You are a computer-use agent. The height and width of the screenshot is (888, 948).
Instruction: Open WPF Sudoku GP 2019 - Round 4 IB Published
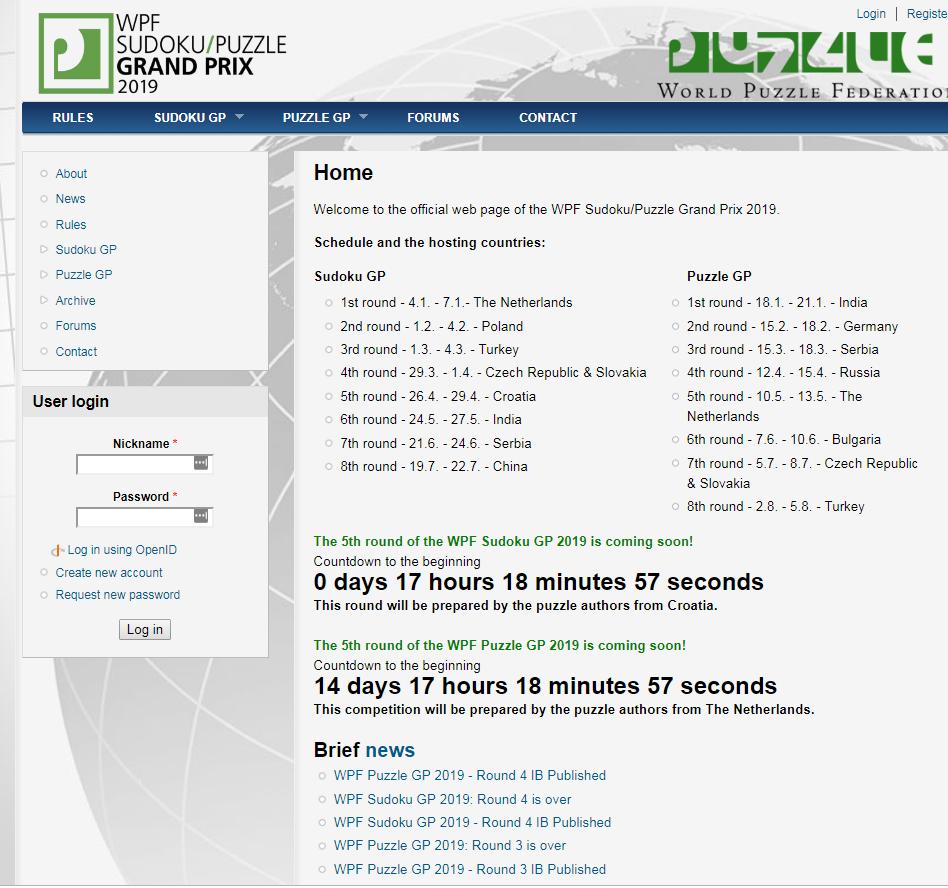(x=472, y=822)
